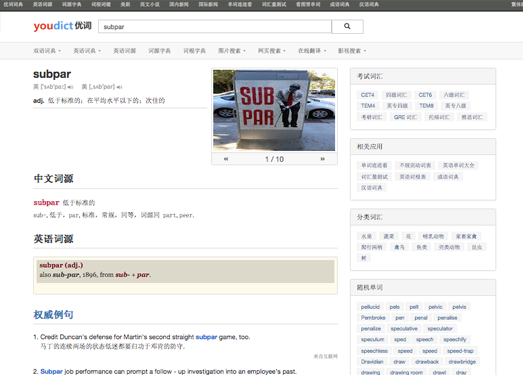Open the TEM4 vocabulary tag

click(368, 106)
